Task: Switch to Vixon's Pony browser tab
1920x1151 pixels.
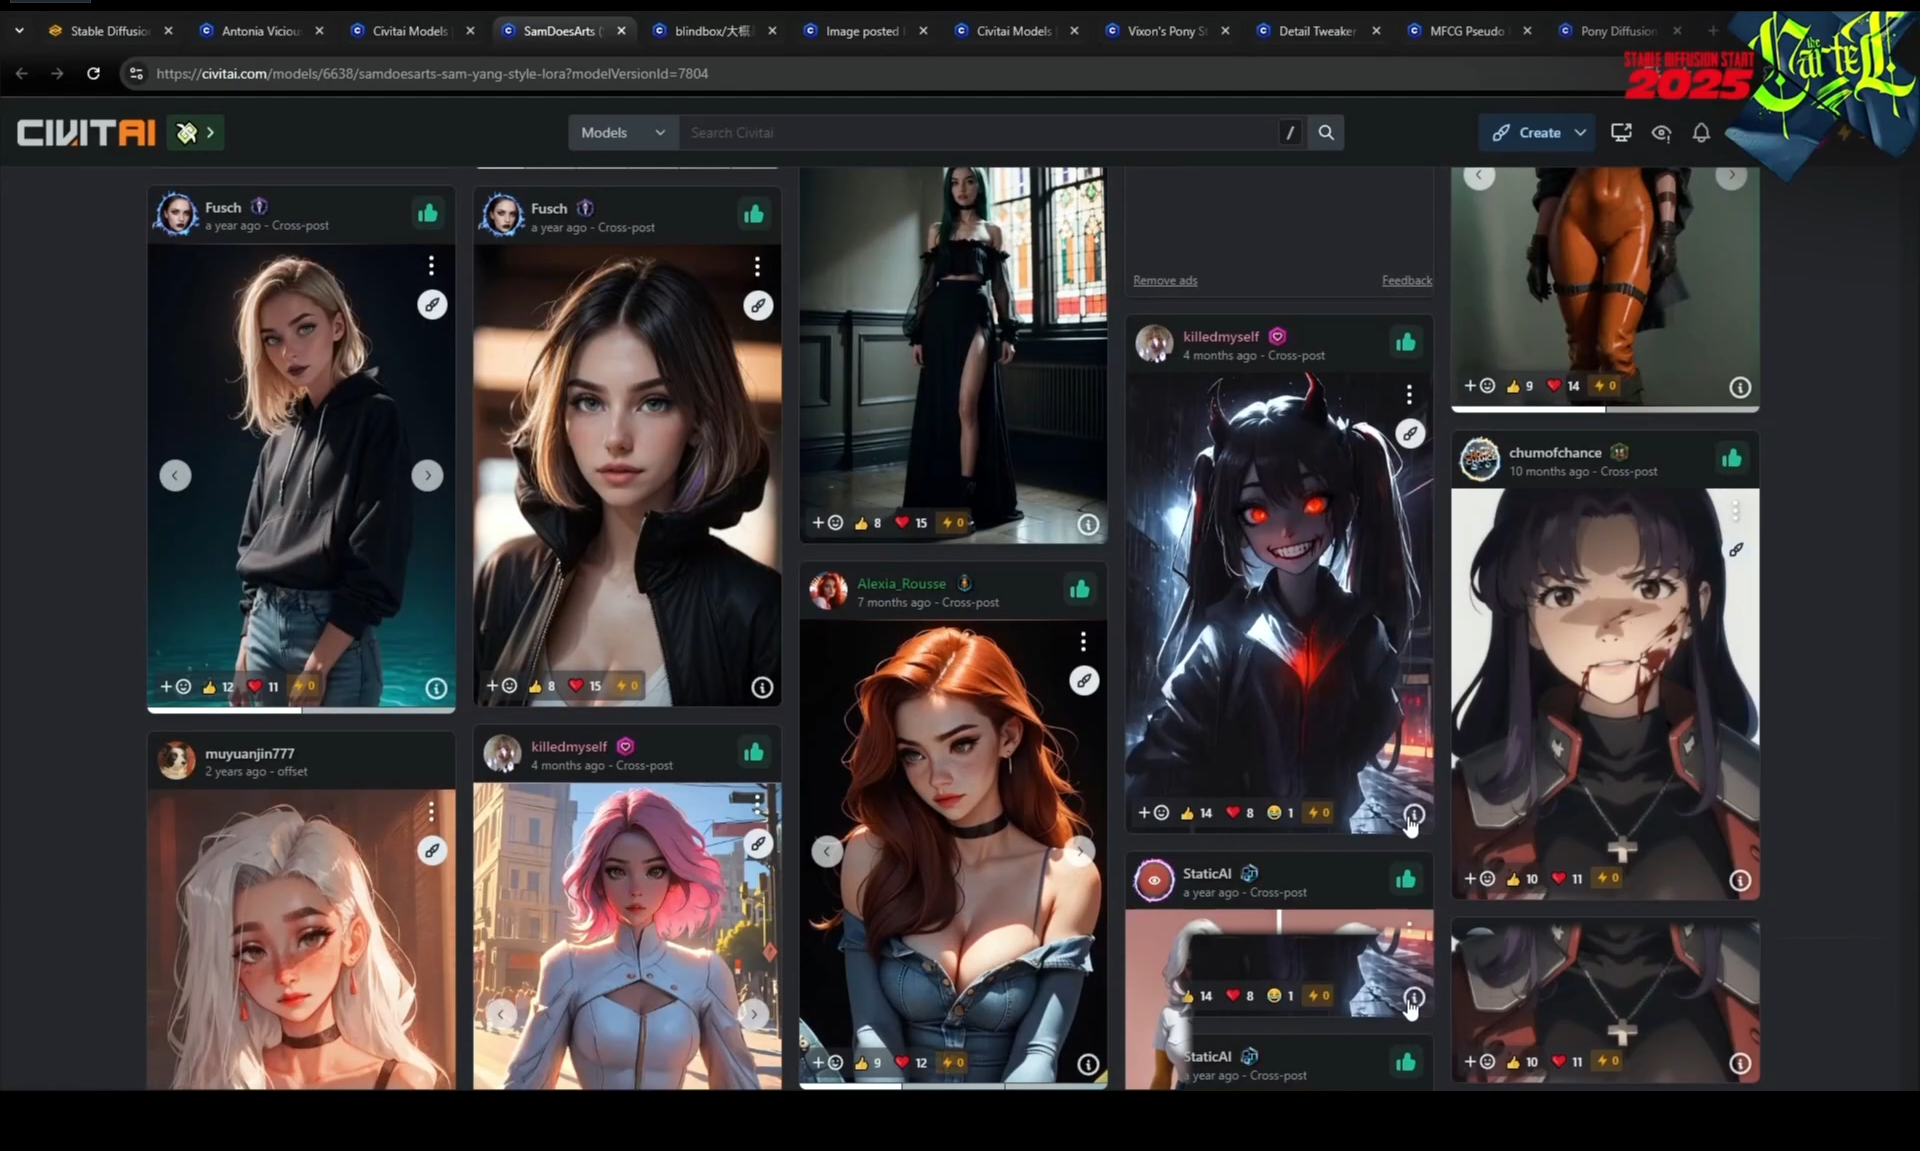Action: 1165,31
